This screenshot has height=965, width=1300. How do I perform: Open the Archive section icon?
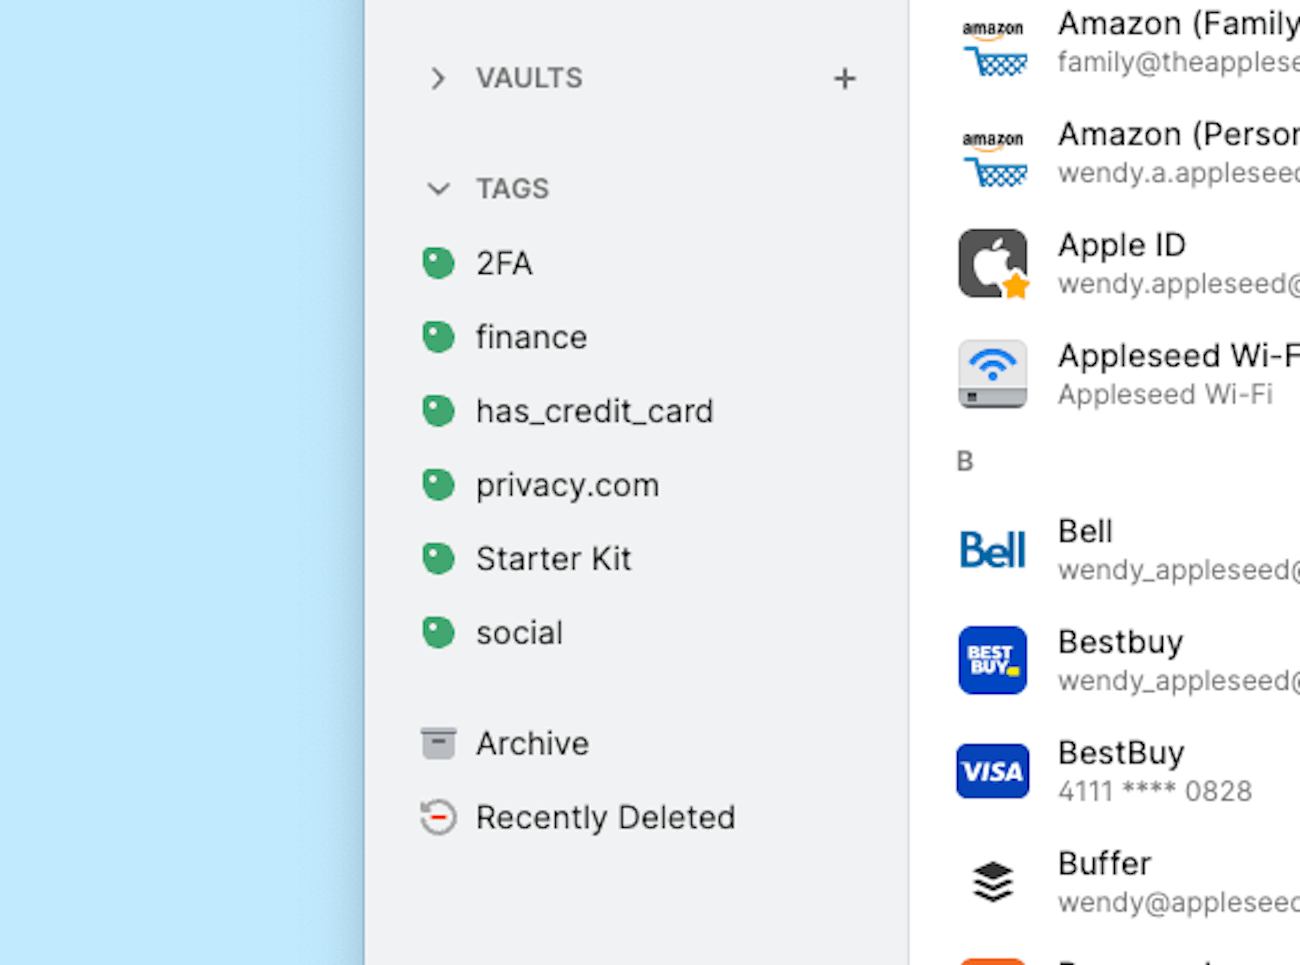438,742
